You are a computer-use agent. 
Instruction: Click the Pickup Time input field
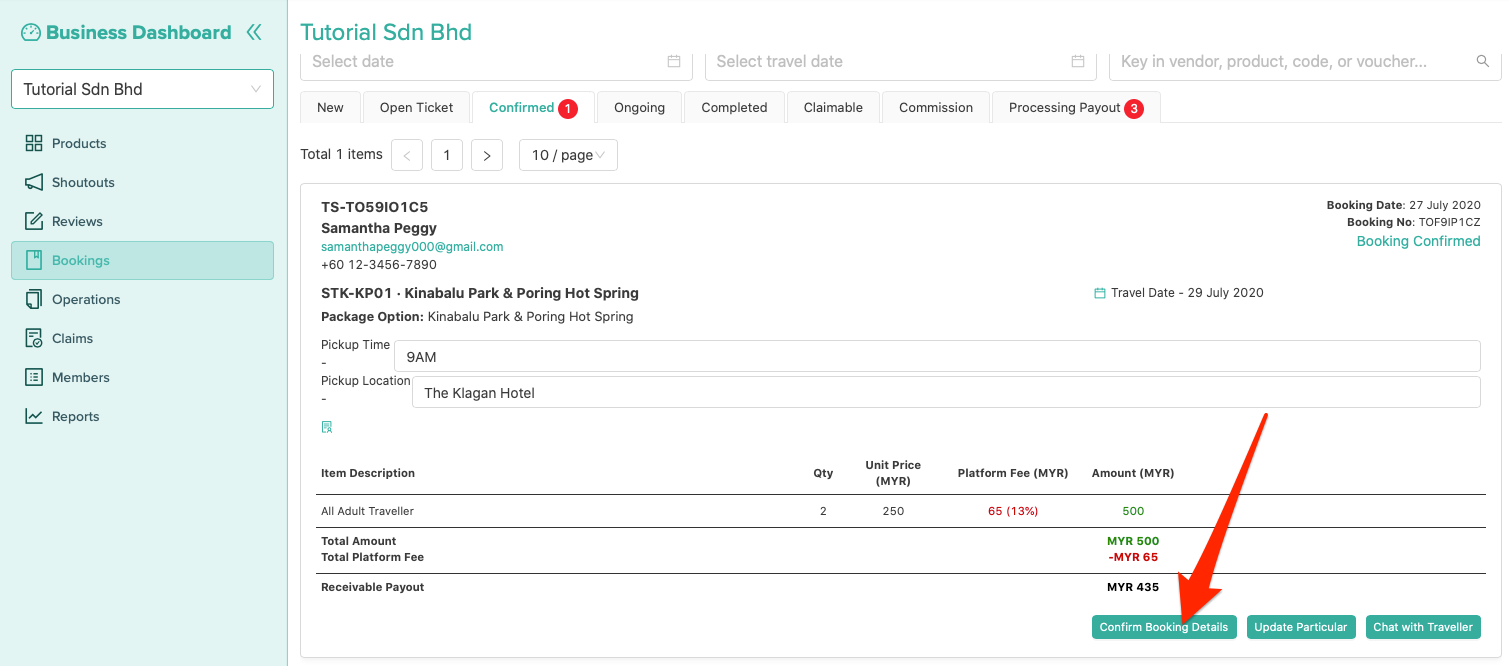(x=937, y=357)
